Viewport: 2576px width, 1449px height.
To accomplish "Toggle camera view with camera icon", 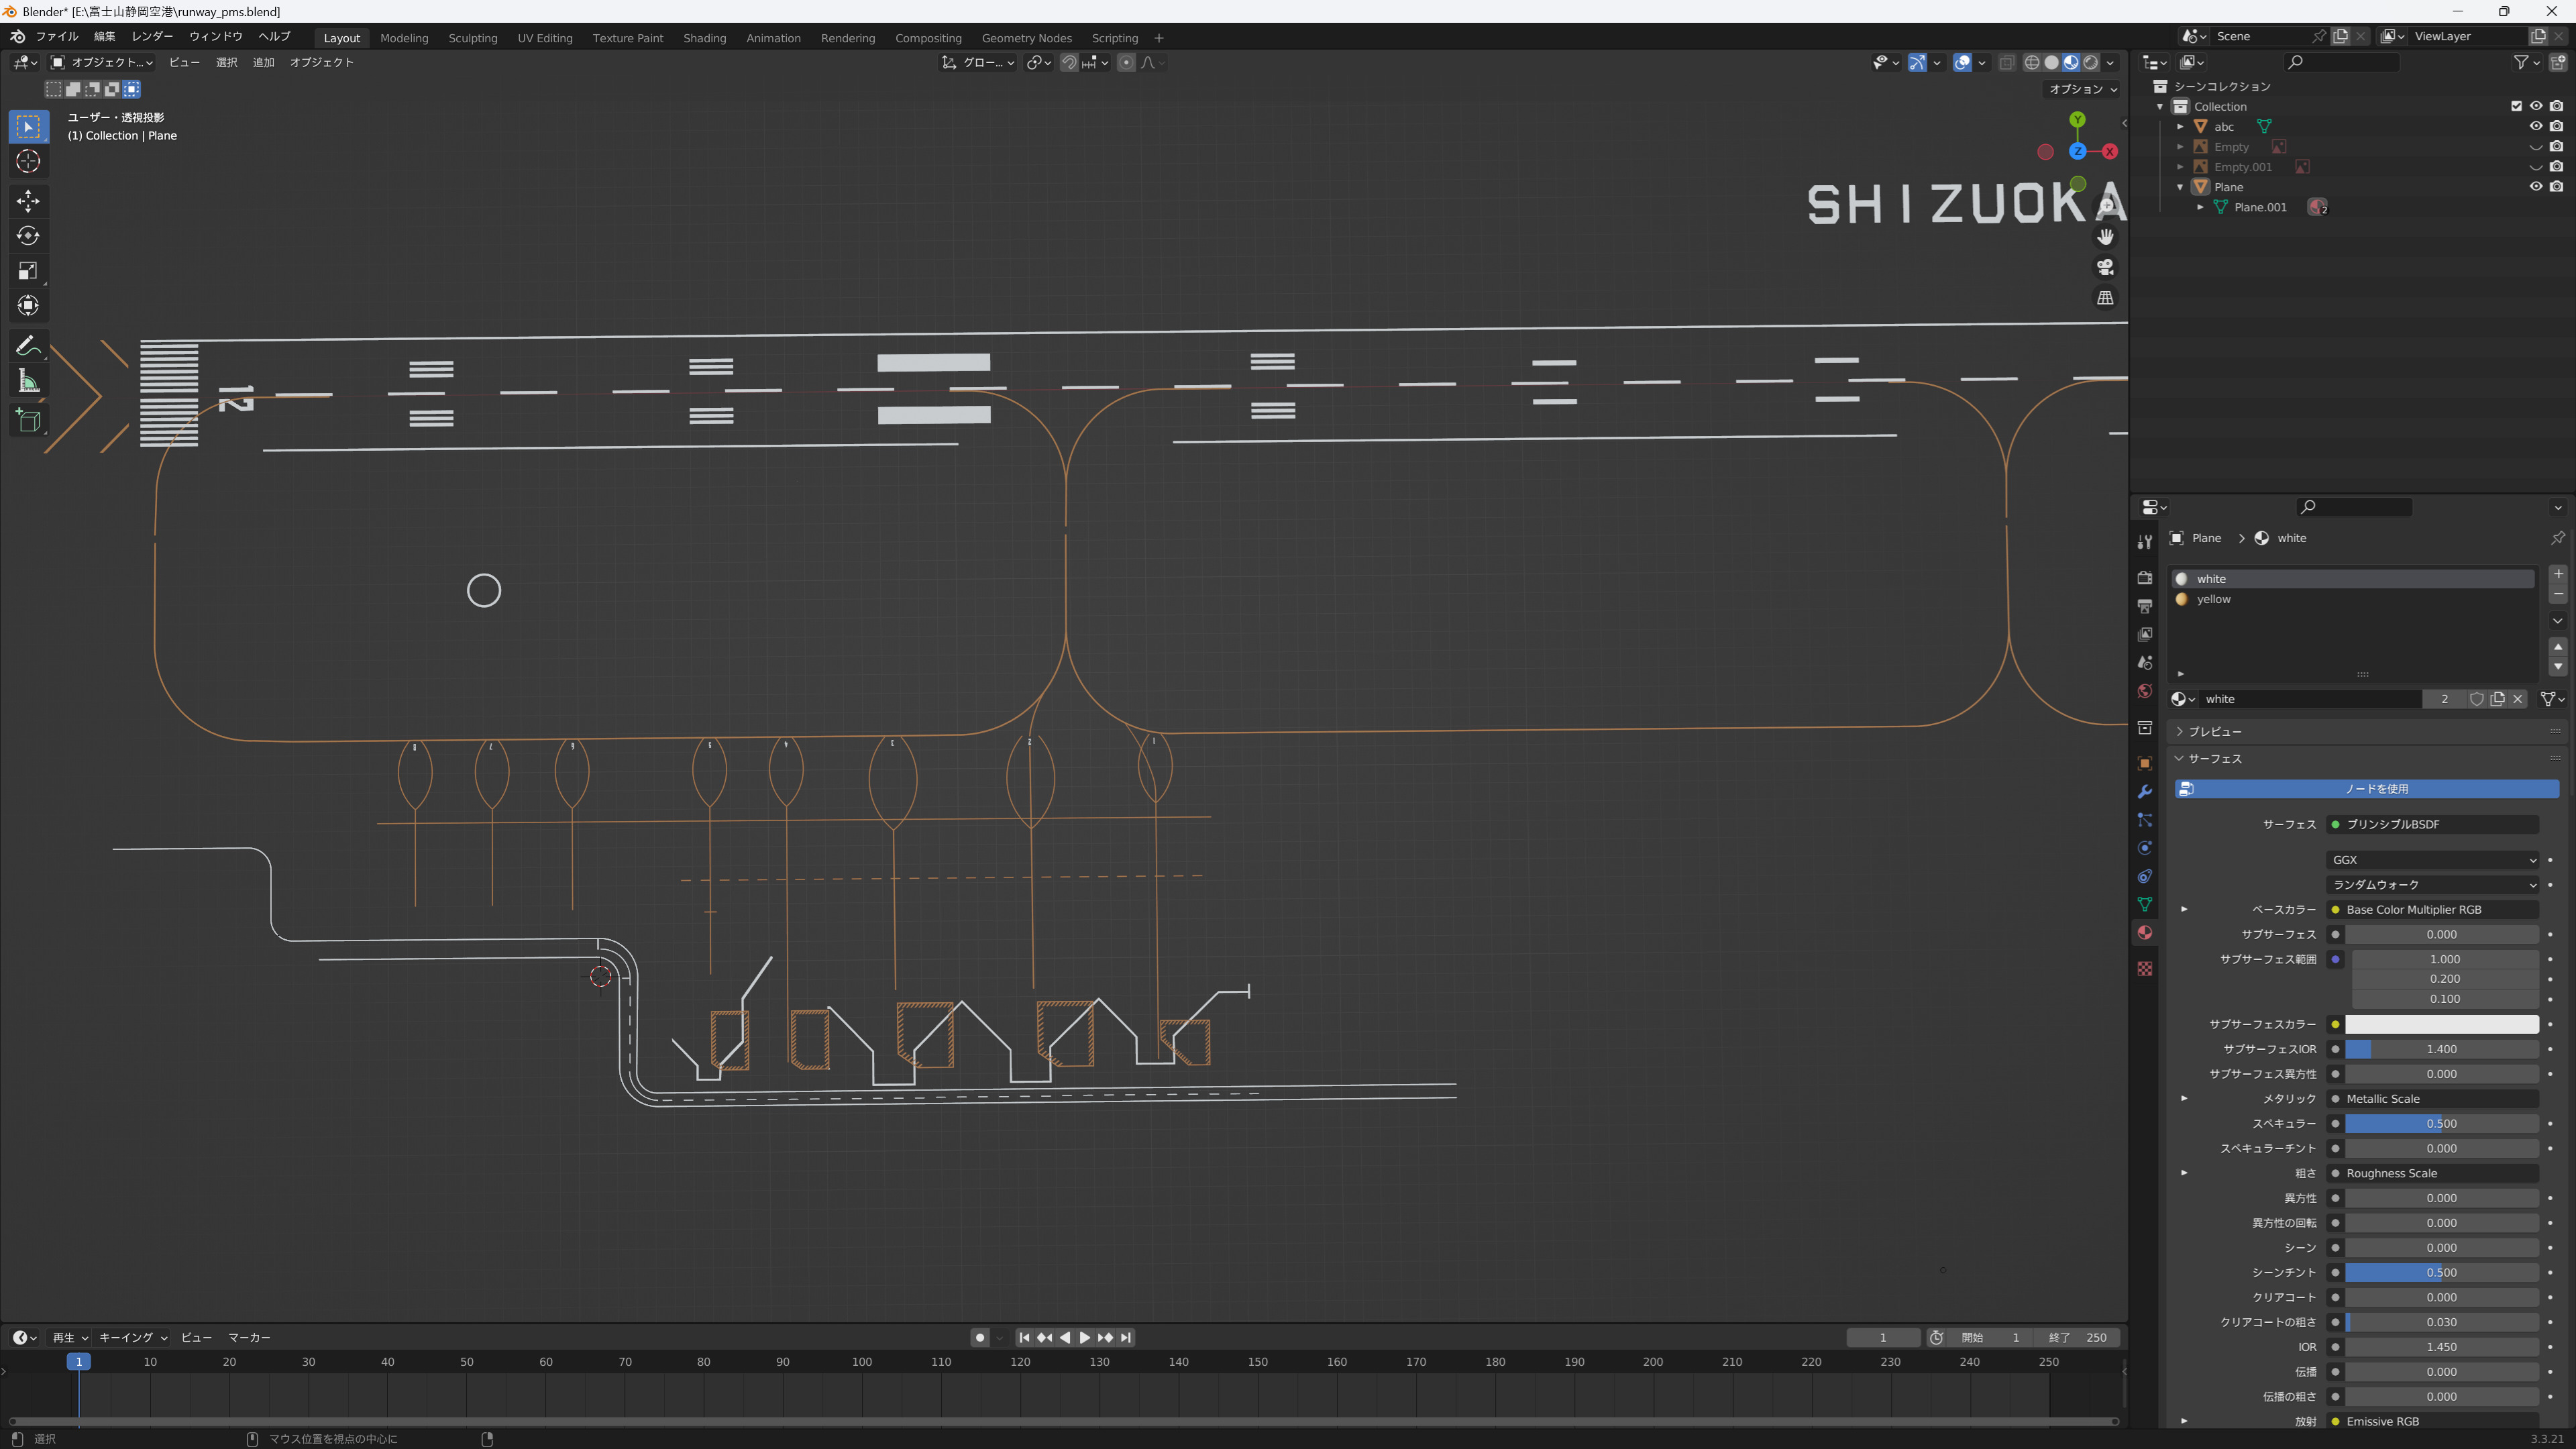I will tap(2105, 267).
